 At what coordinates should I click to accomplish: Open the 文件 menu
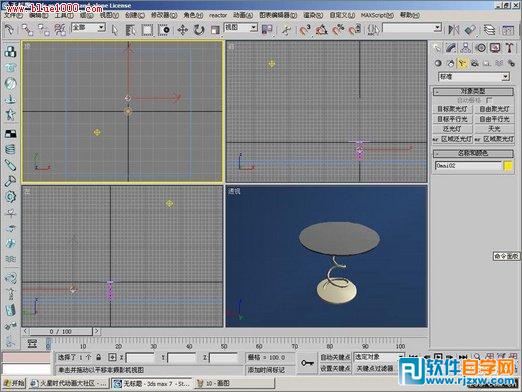click(x=13, y=15)
